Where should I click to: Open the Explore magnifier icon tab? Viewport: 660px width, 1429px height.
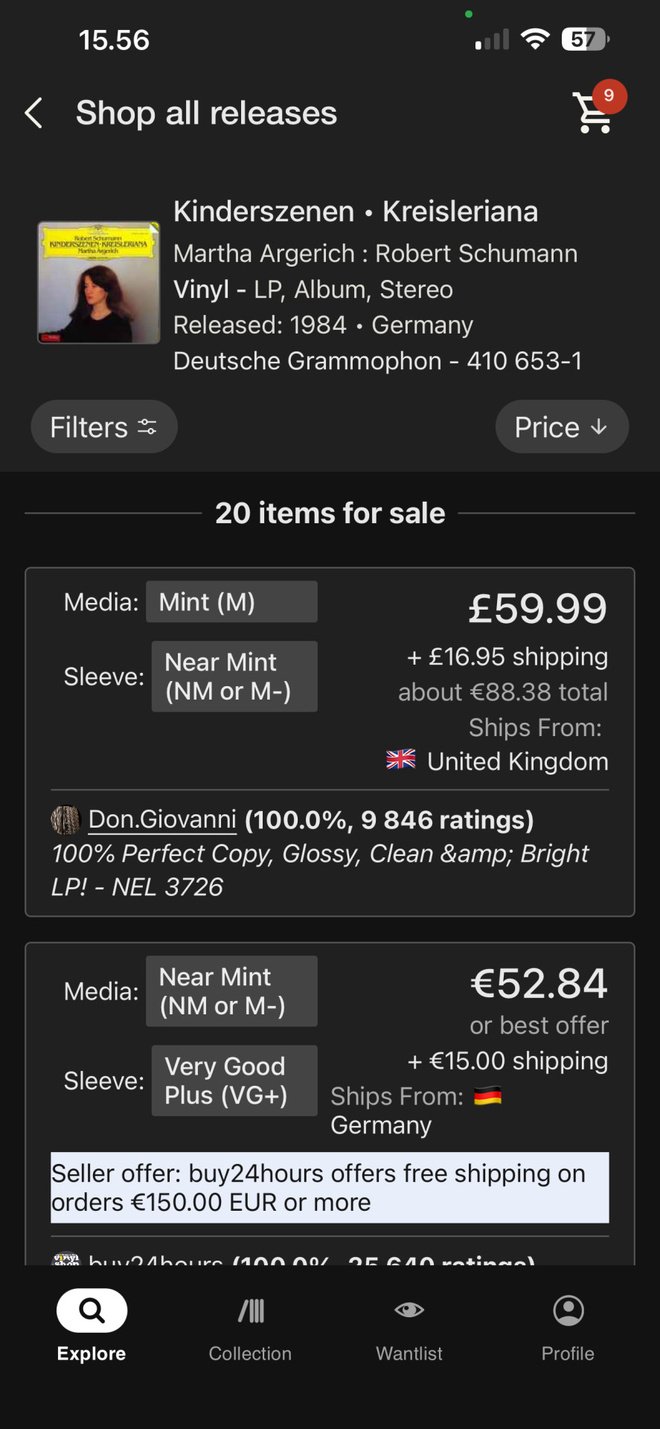pyautogui.click(x=91, y=1310)
